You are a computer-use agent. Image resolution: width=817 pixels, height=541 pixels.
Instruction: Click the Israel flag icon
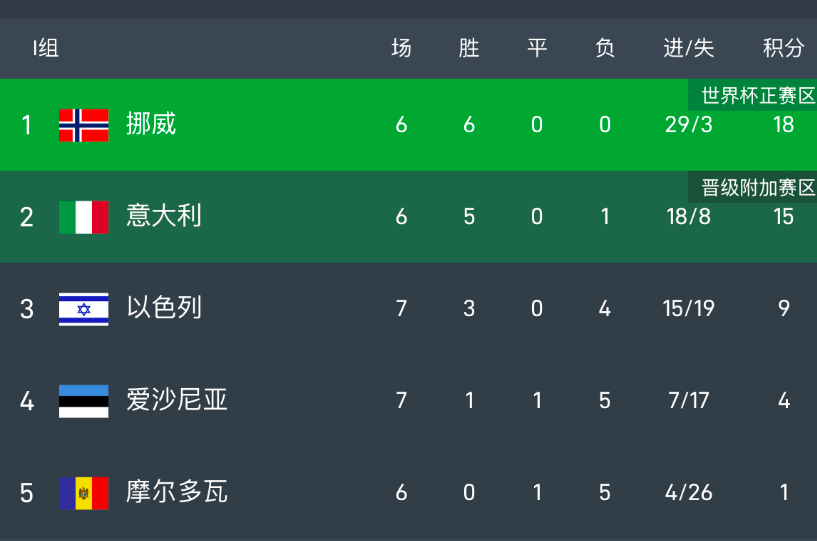point(83,309)
